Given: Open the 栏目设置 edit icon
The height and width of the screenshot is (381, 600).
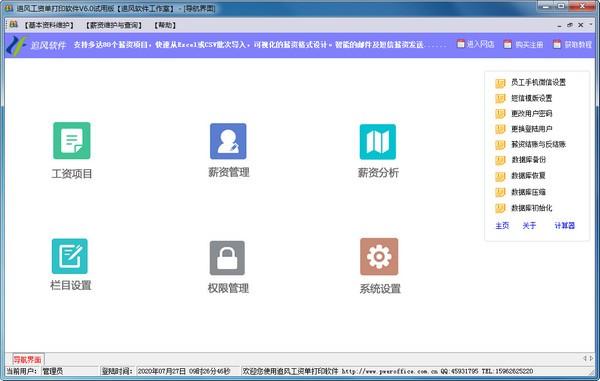Looking at the screenshot, I should tap(70, 256).
